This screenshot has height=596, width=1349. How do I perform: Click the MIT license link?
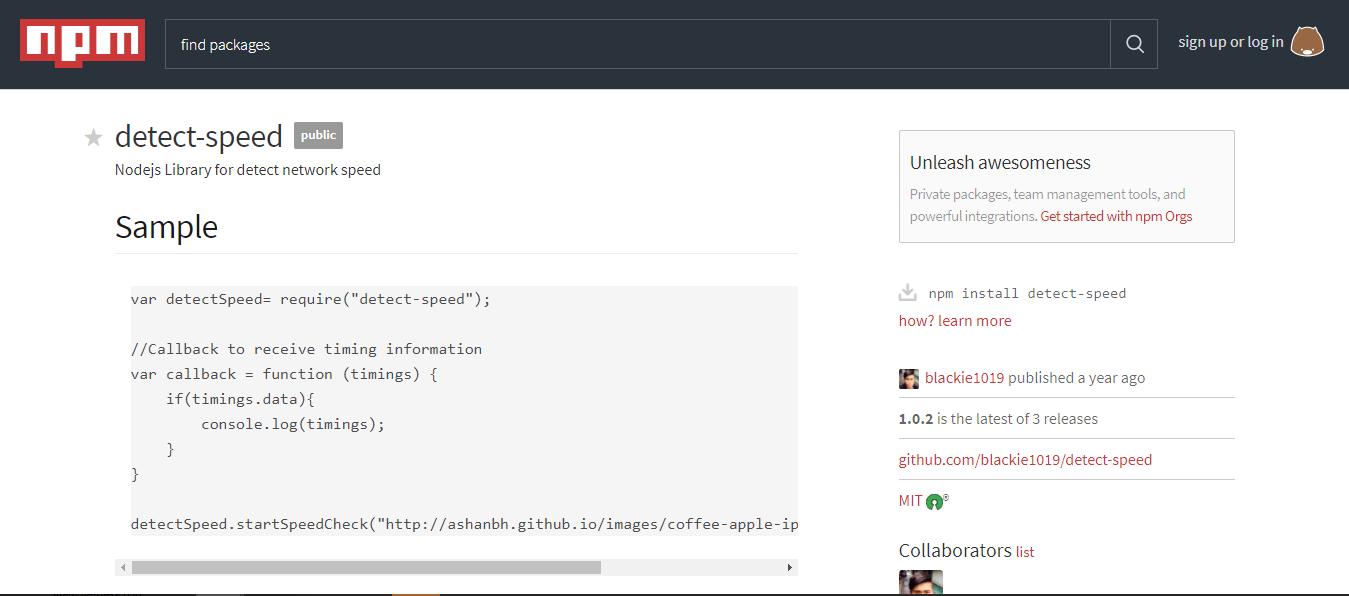(910, 501)
